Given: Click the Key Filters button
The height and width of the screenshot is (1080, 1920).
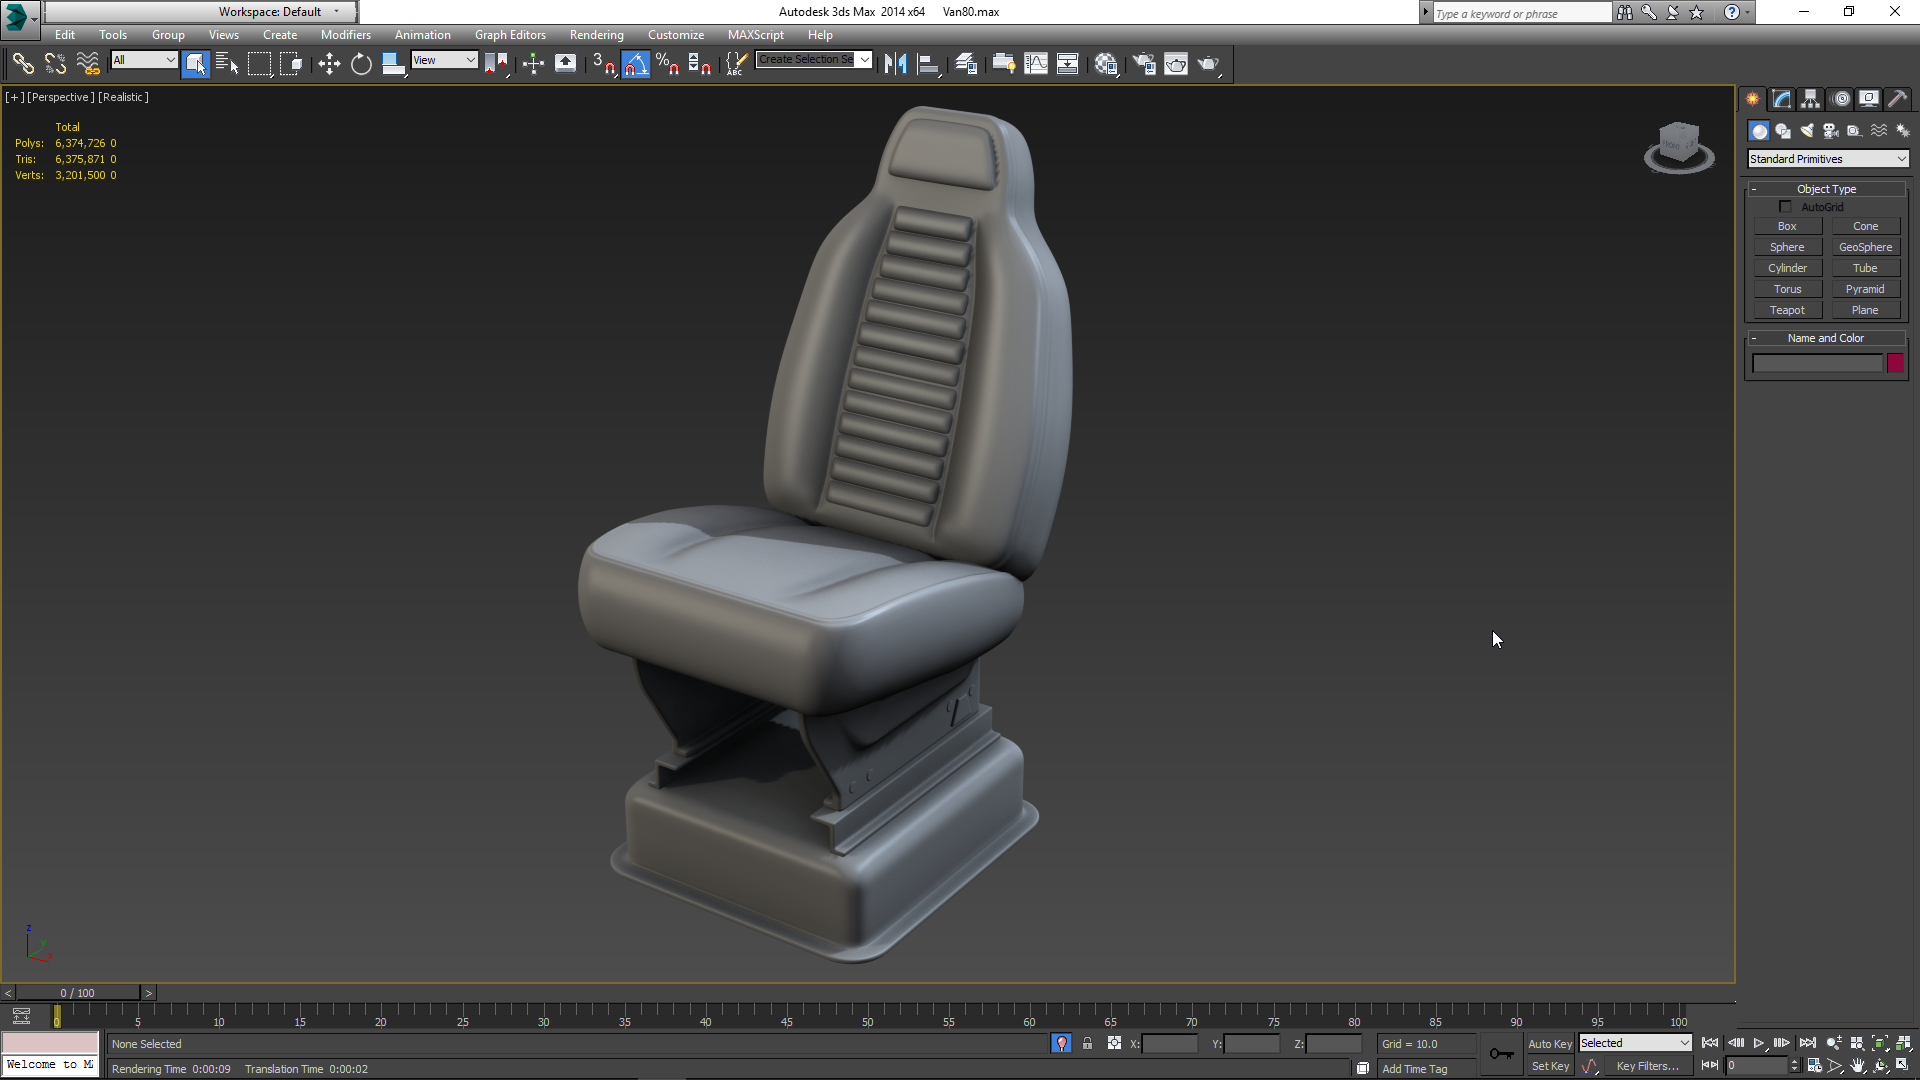Looking at the screenshot, I should (1647, 1066).
